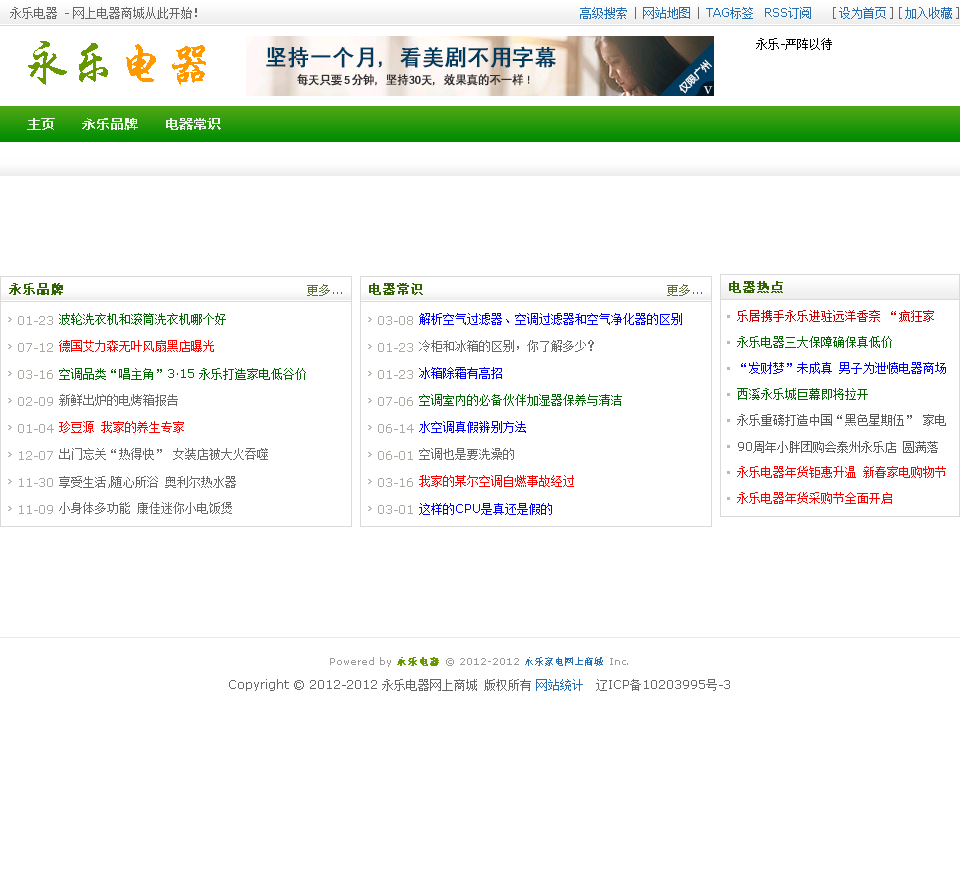This screenshot has width=960, height=873.
Task: Open article 新鲜出炉的电烤箱报告
Action: (118, 400)
